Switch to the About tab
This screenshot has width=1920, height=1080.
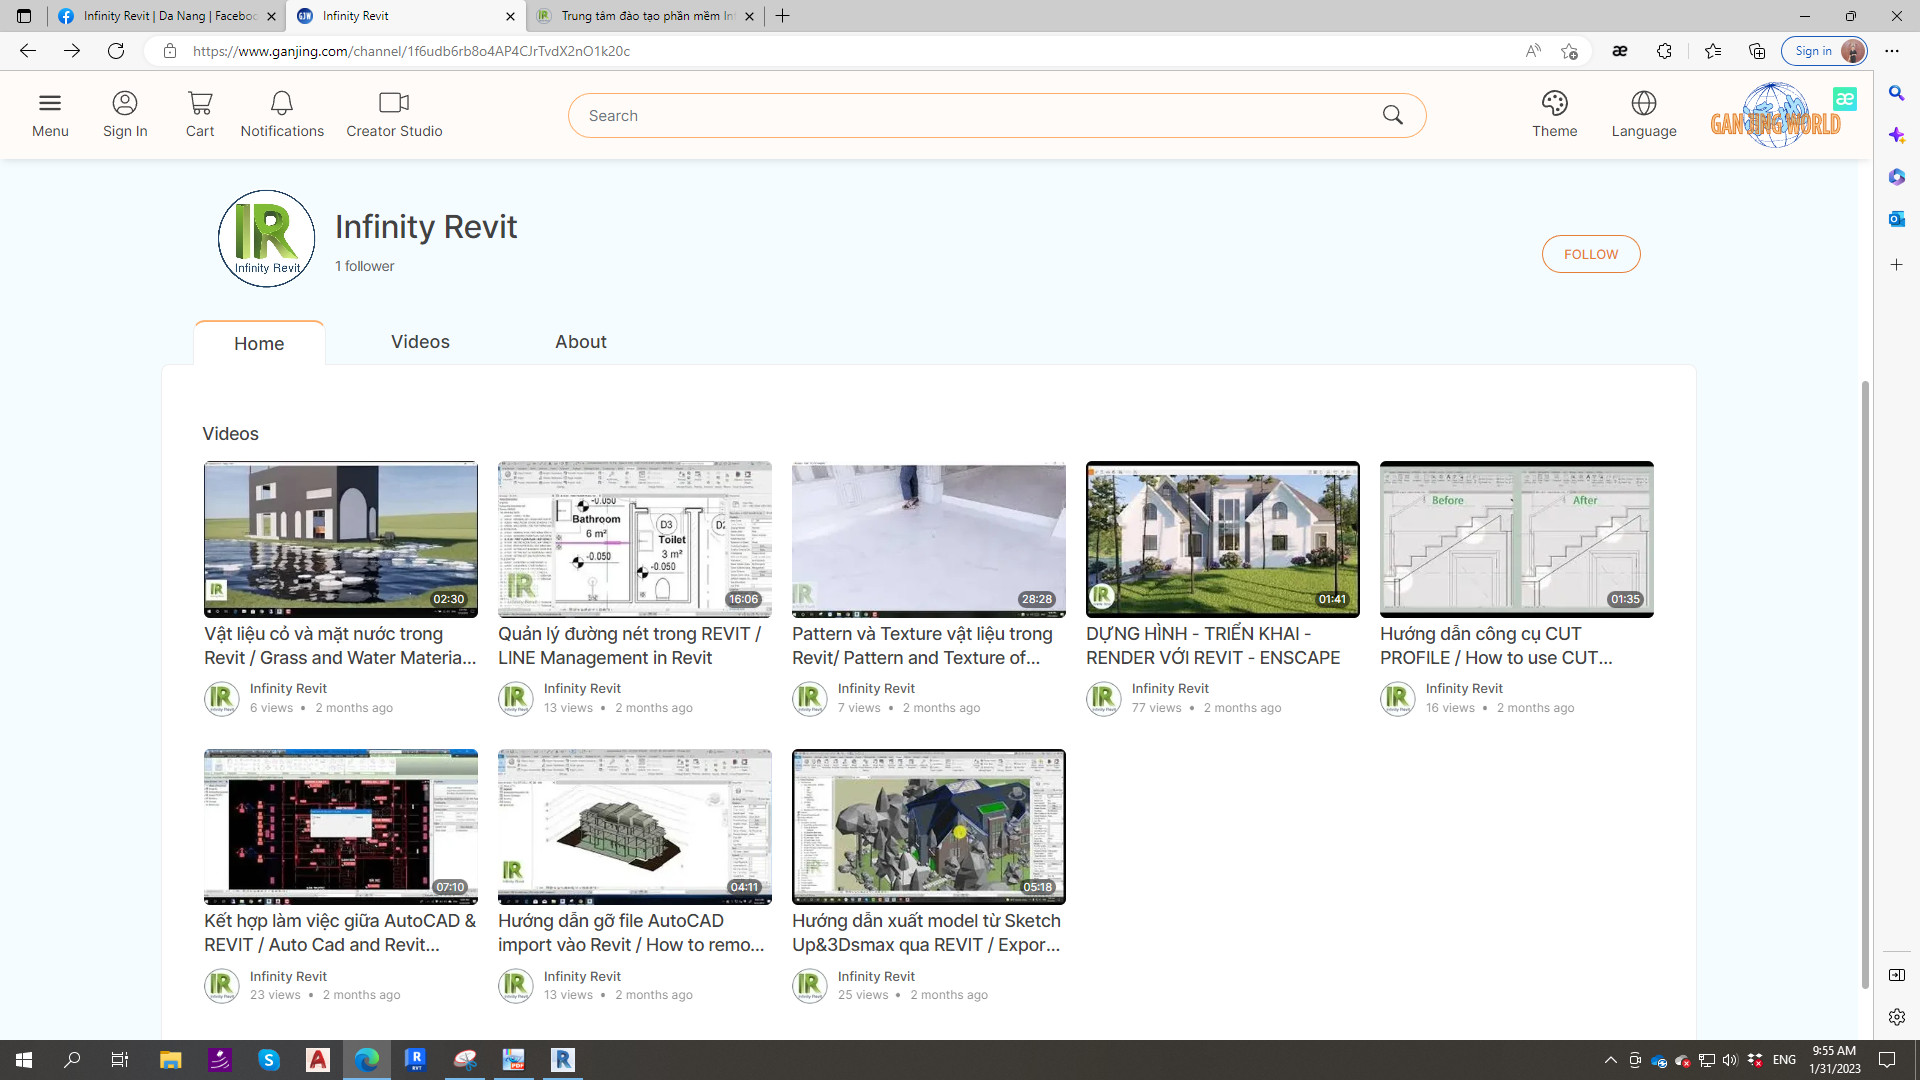(x=580, y=342)
